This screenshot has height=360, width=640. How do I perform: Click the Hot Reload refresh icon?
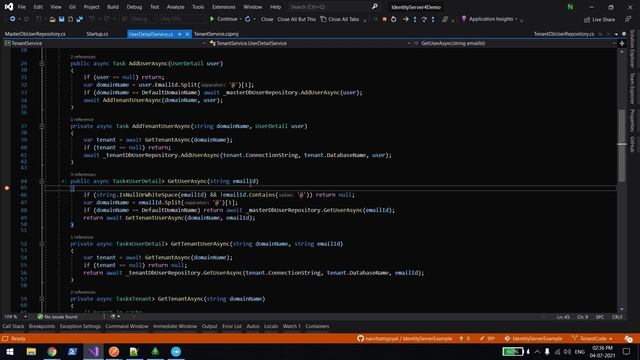point(247,19)
